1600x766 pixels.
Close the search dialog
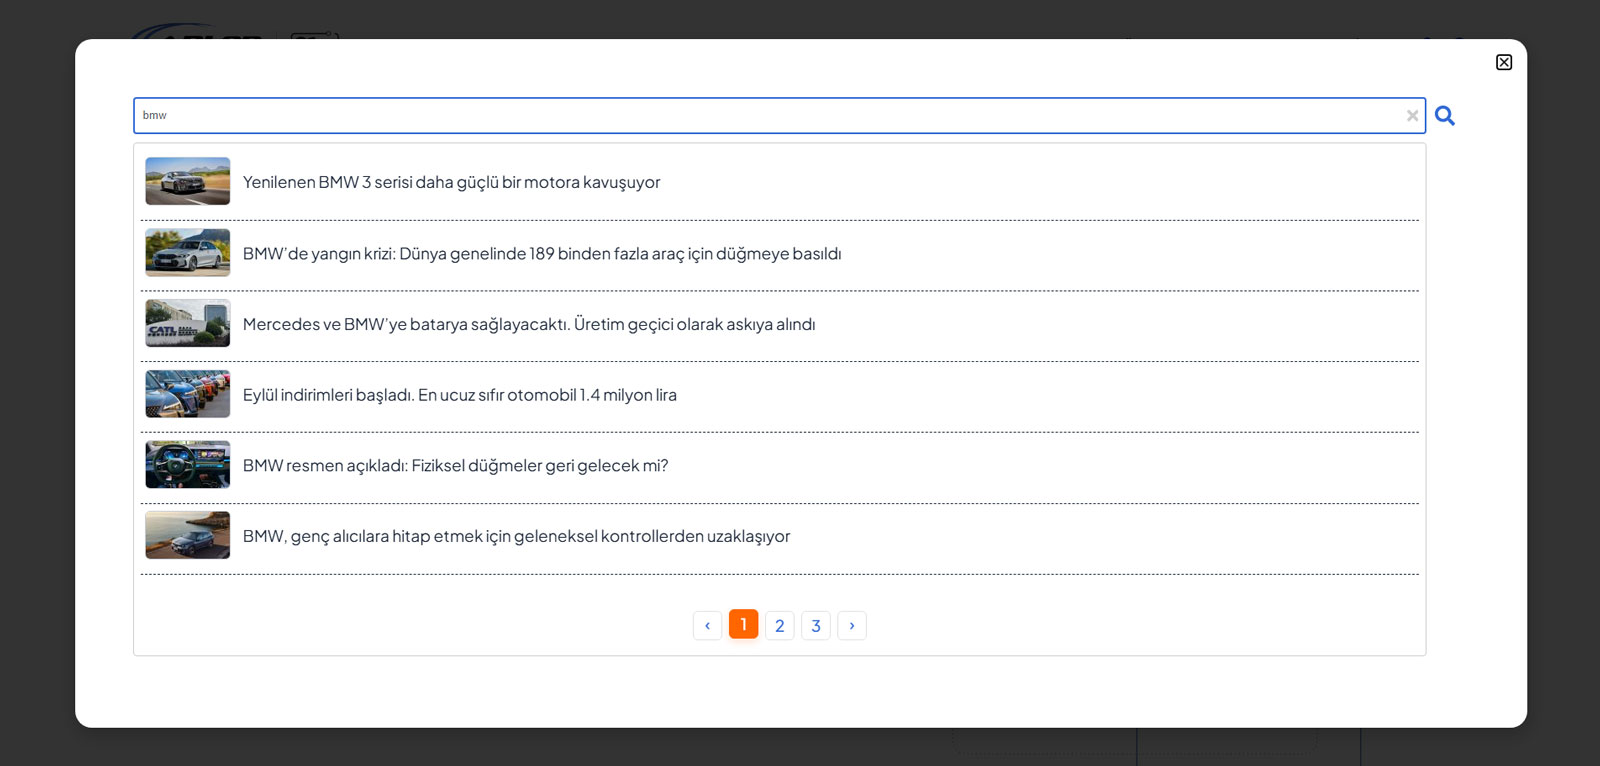tap(1504, 62)
